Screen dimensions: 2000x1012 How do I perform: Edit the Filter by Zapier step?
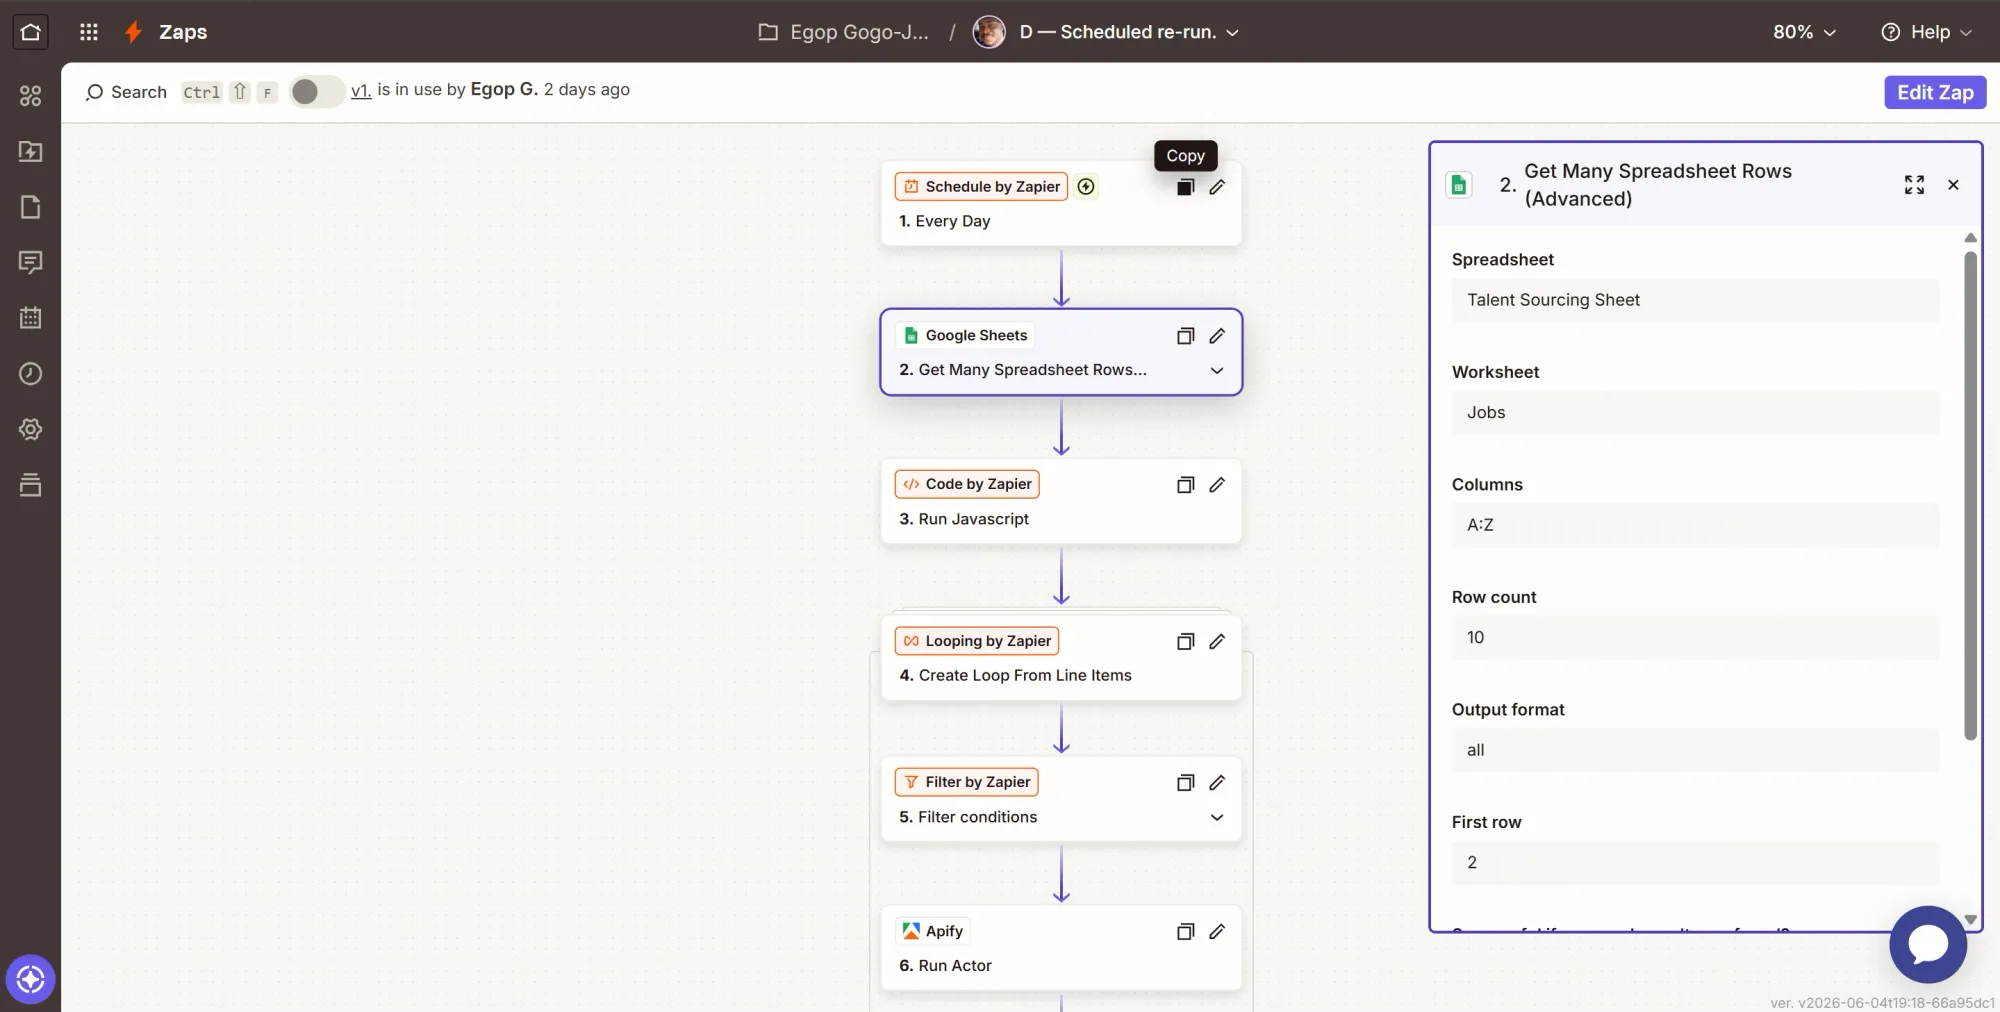point(1217,783)
